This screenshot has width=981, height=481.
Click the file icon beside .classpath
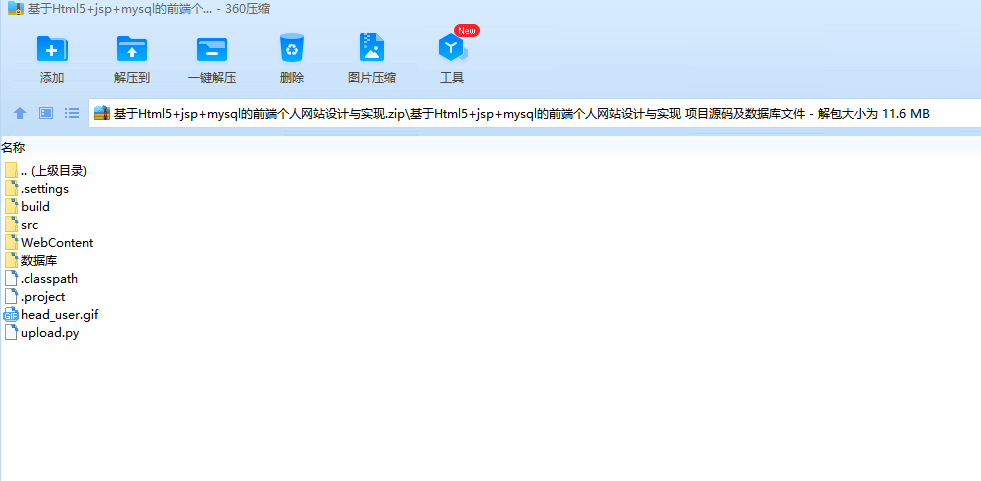click(11, 278)
